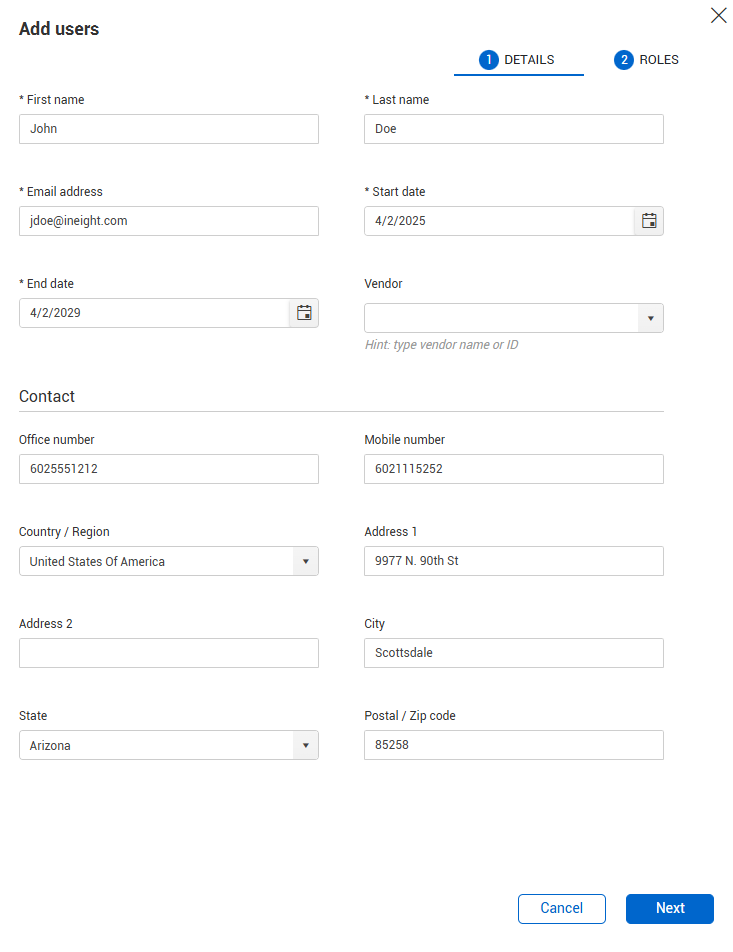
Task: Click the empty Address 2 field
Action: pos(169,653)
